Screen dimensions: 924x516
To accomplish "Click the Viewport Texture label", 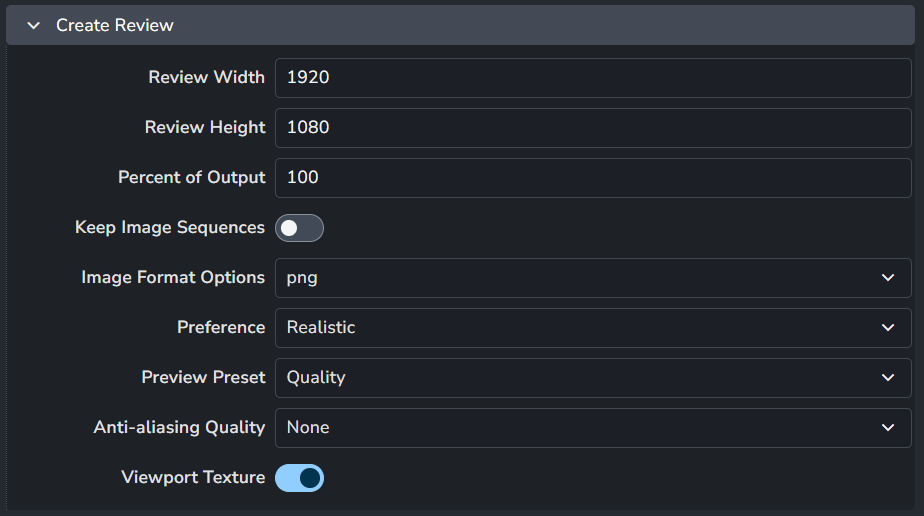I will (193, 477).
